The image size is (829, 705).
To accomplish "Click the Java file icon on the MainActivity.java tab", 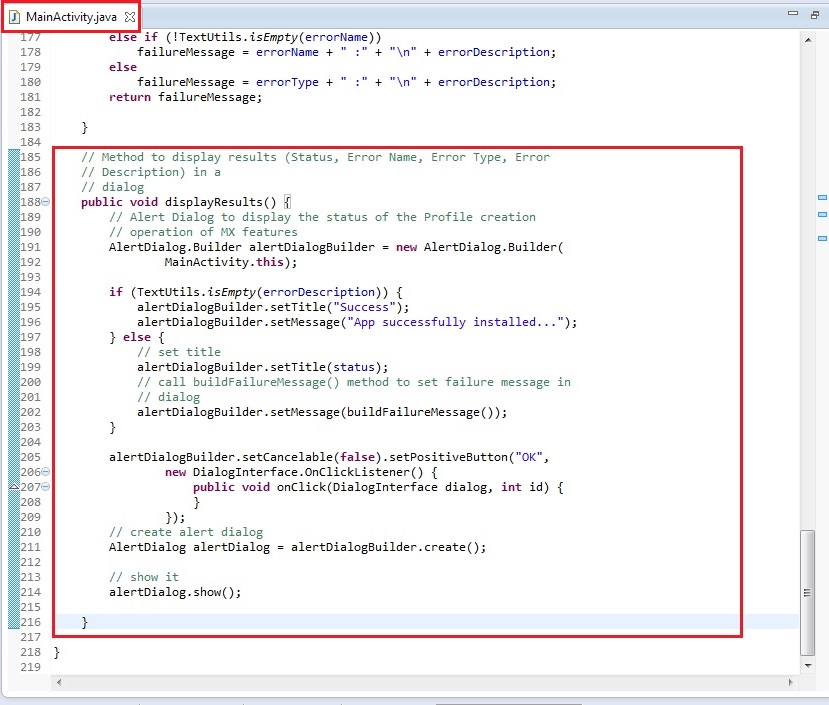I will [15, 16].
